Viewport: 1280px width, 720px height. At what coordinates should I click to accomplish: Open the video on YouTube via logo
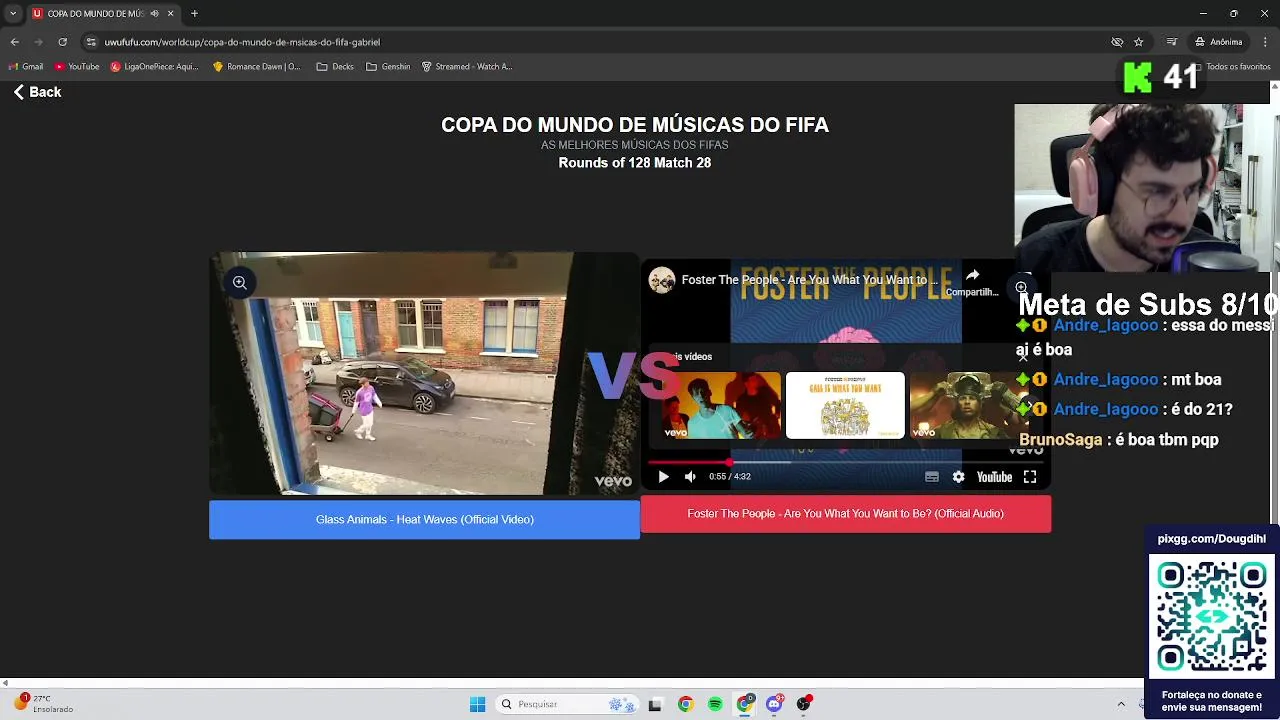[x=994, y=477]
